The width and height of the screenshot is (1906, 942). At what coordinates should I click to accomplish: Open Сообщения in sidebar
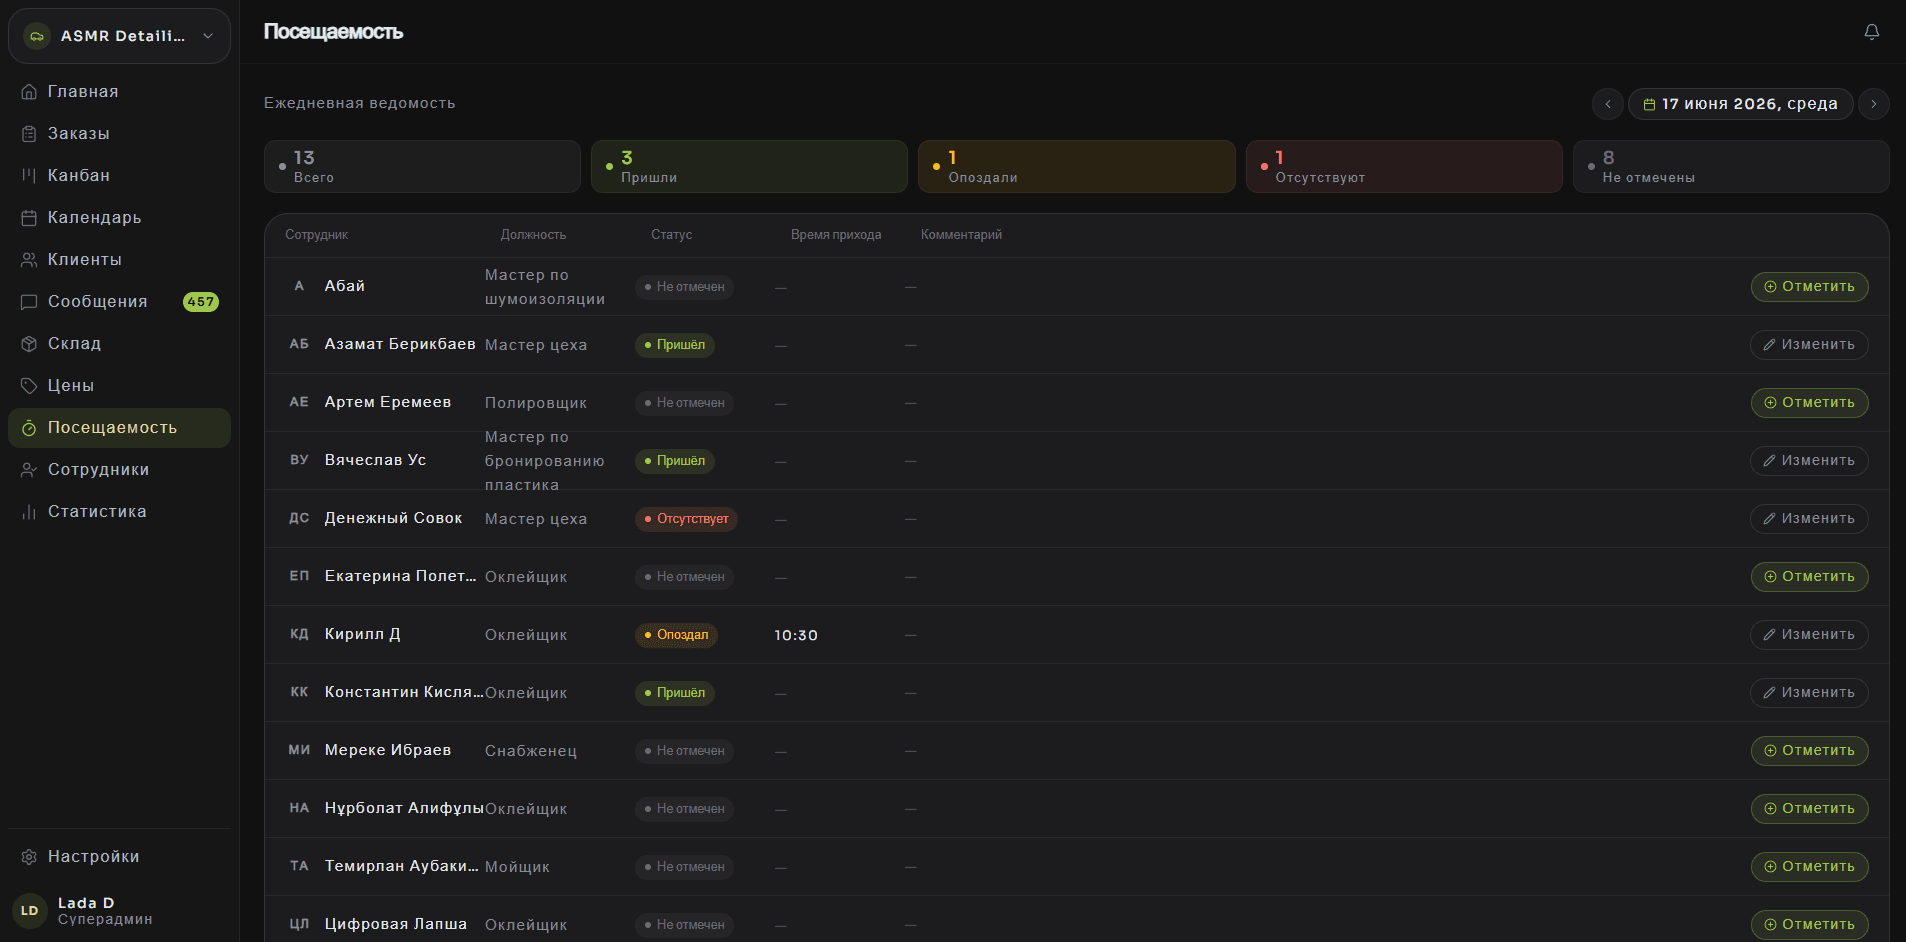click(x=119, y=302)
